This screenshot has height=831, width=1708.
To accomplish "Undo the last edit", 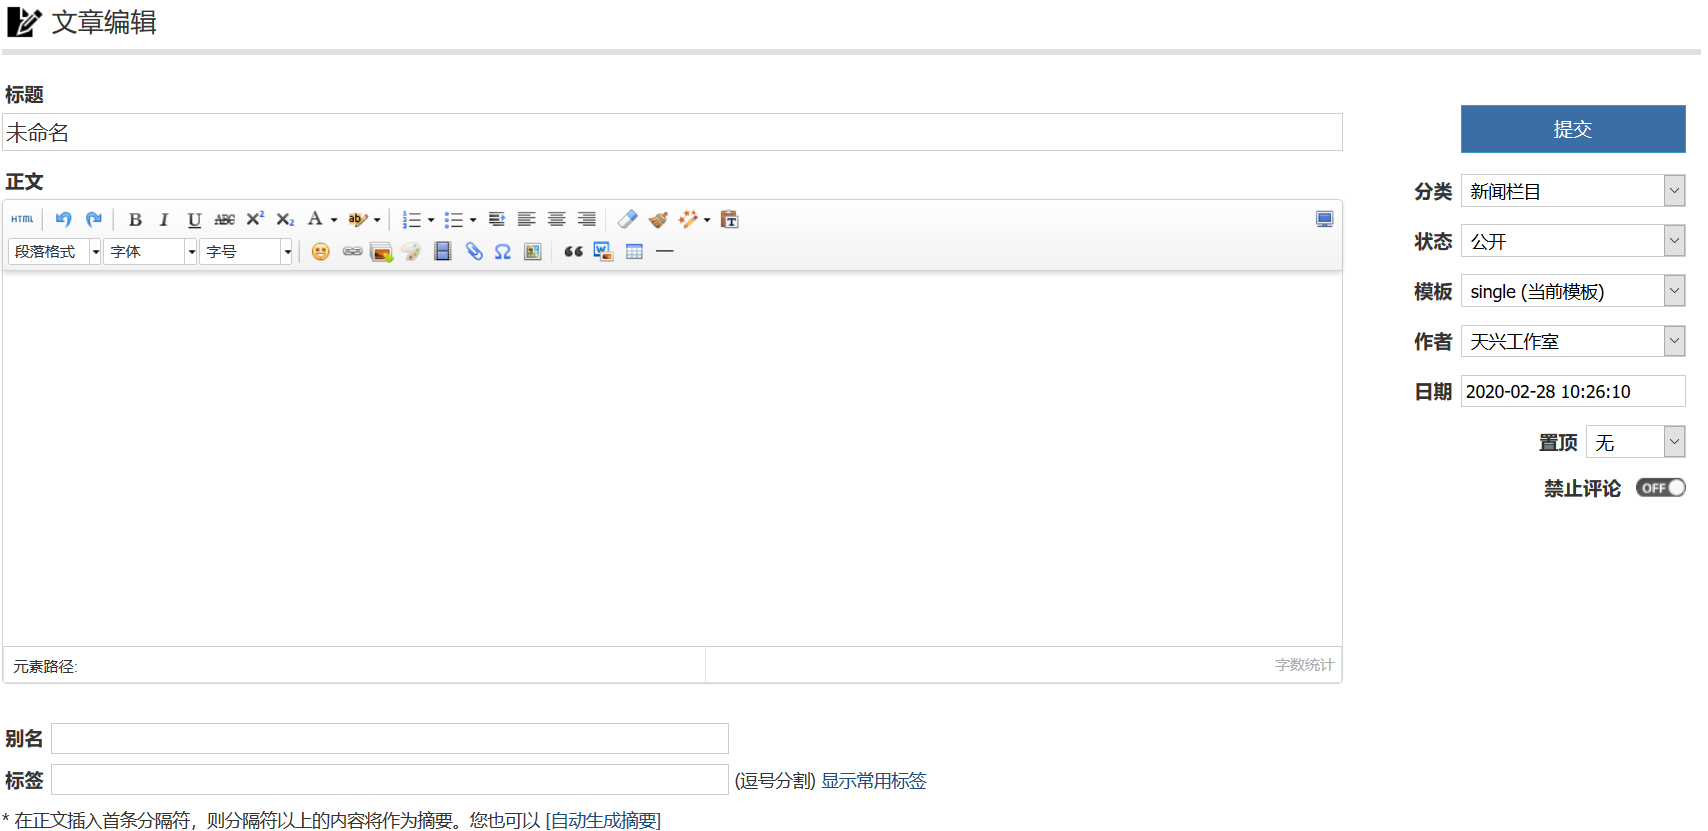I will click(x=63, y=219).
